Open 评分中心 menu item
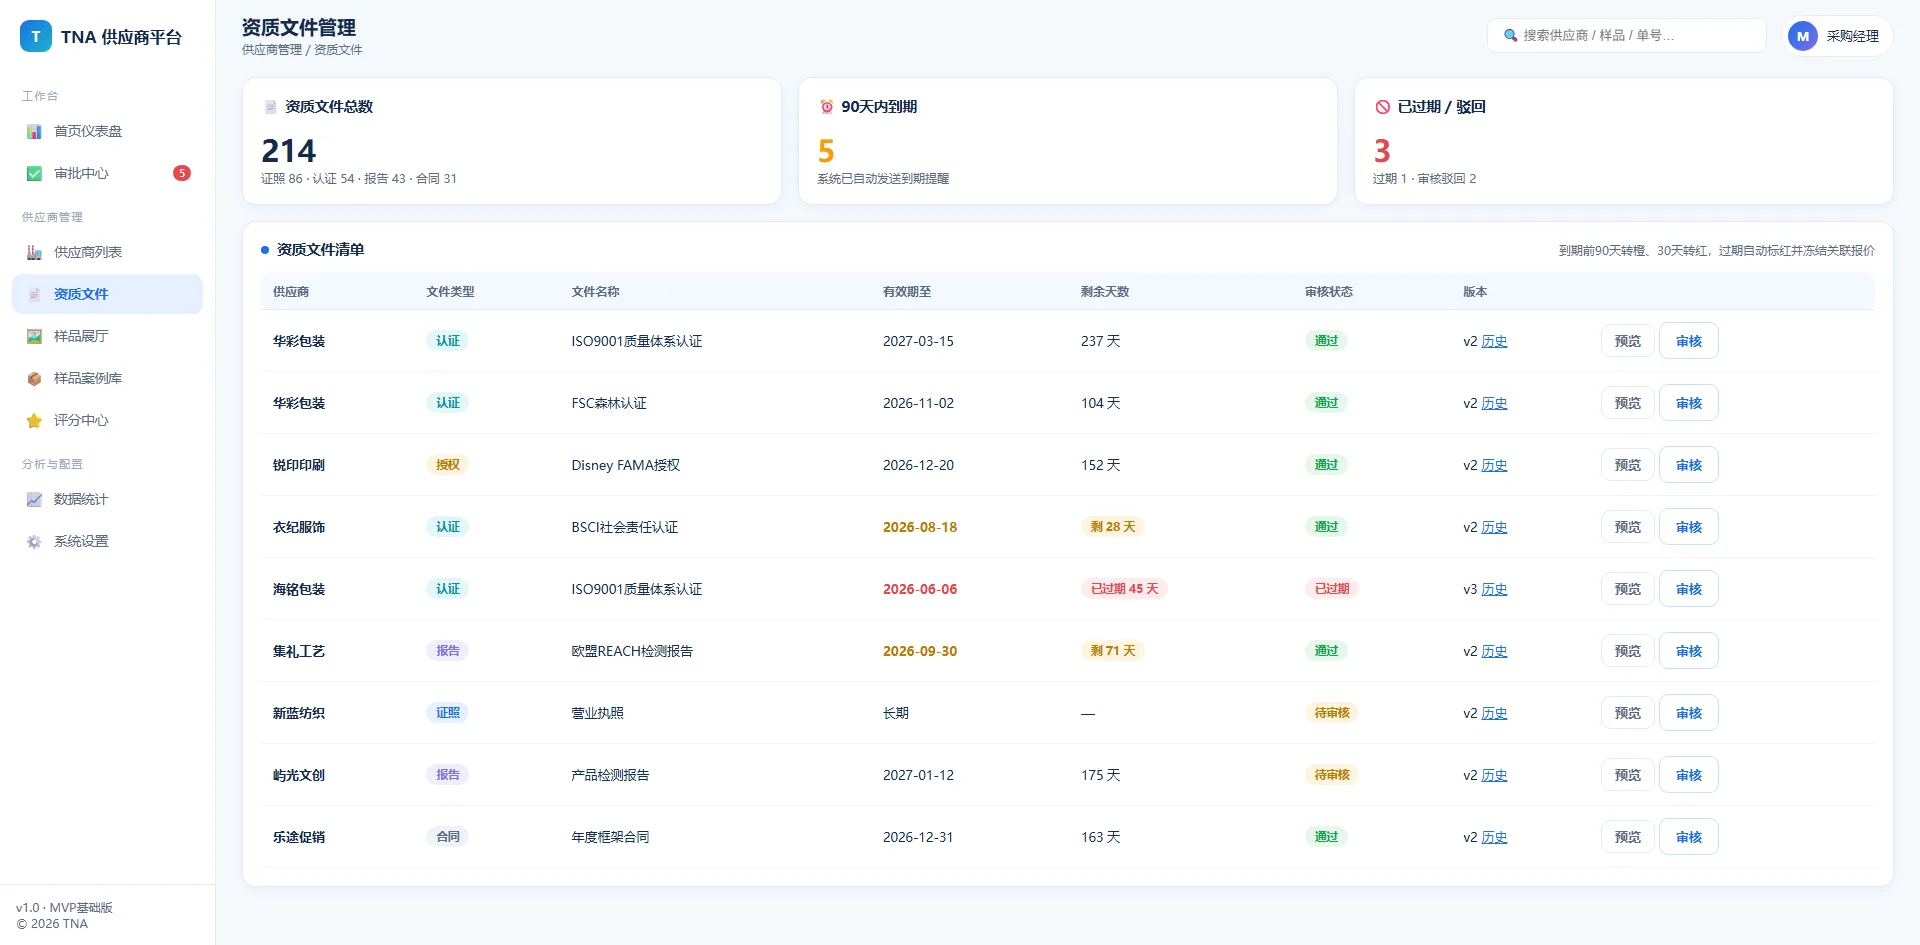This screenshot has width=1920, height=945. point(107,420)
